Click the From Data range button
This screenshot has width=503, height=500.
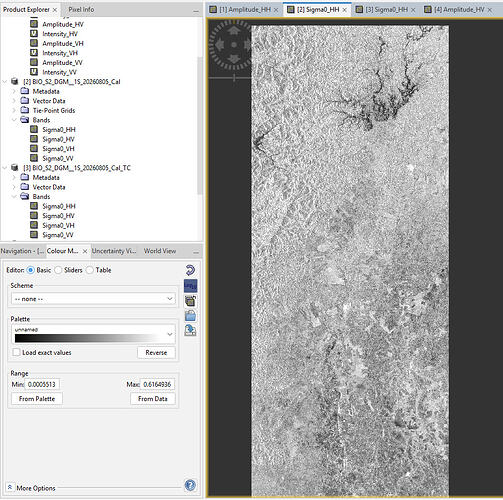[x=153, y=399]
